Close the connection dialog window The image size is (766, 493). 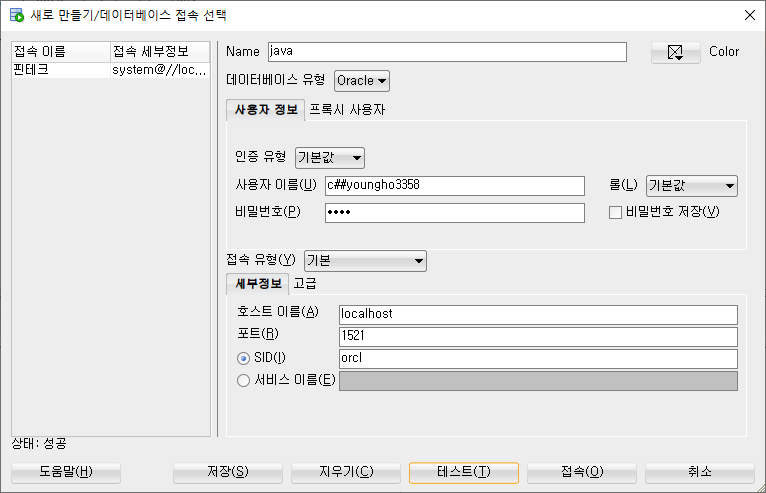coord(750,15)
